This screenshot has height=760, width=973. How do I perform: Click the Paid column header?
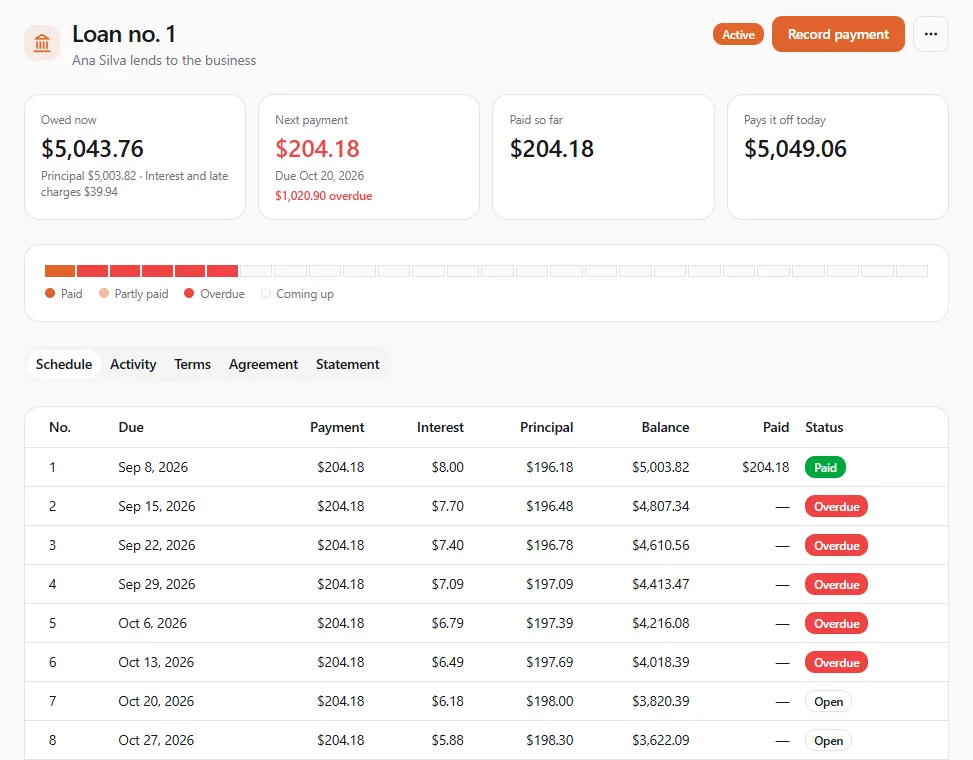coord(776,427)
